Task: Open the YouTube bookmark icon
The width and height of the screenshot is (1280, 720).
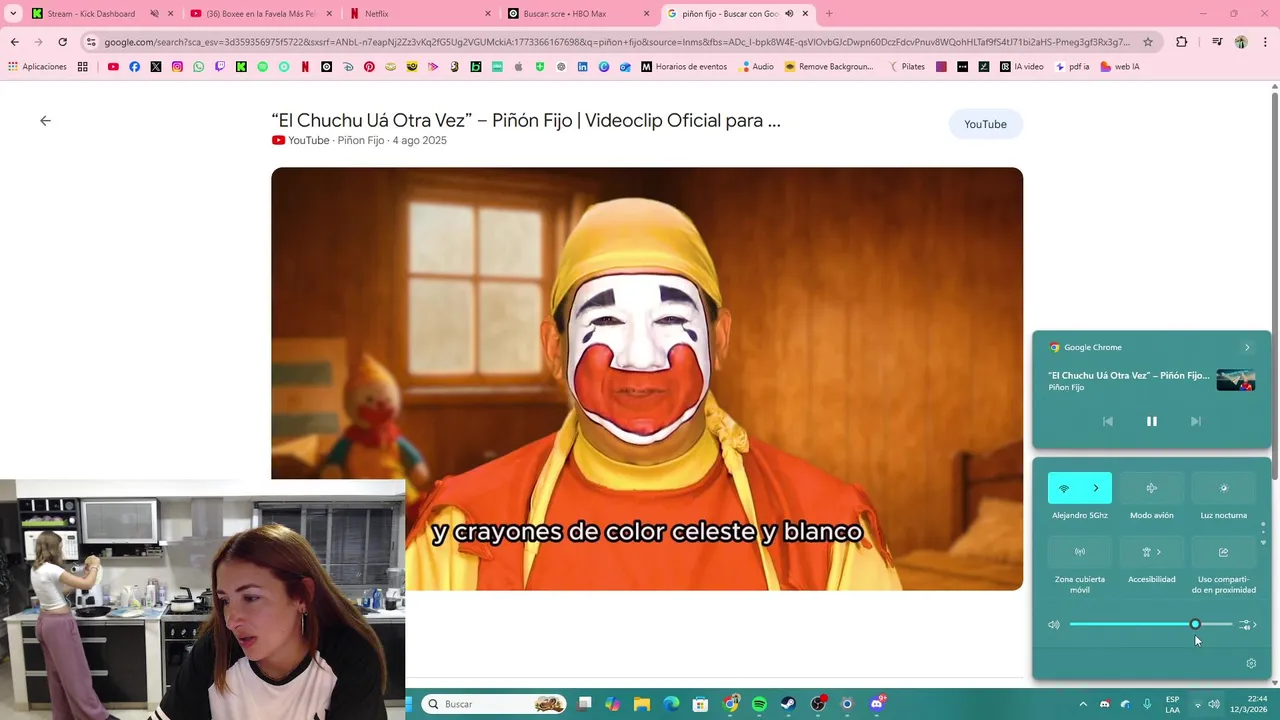Action: (113, 67)
